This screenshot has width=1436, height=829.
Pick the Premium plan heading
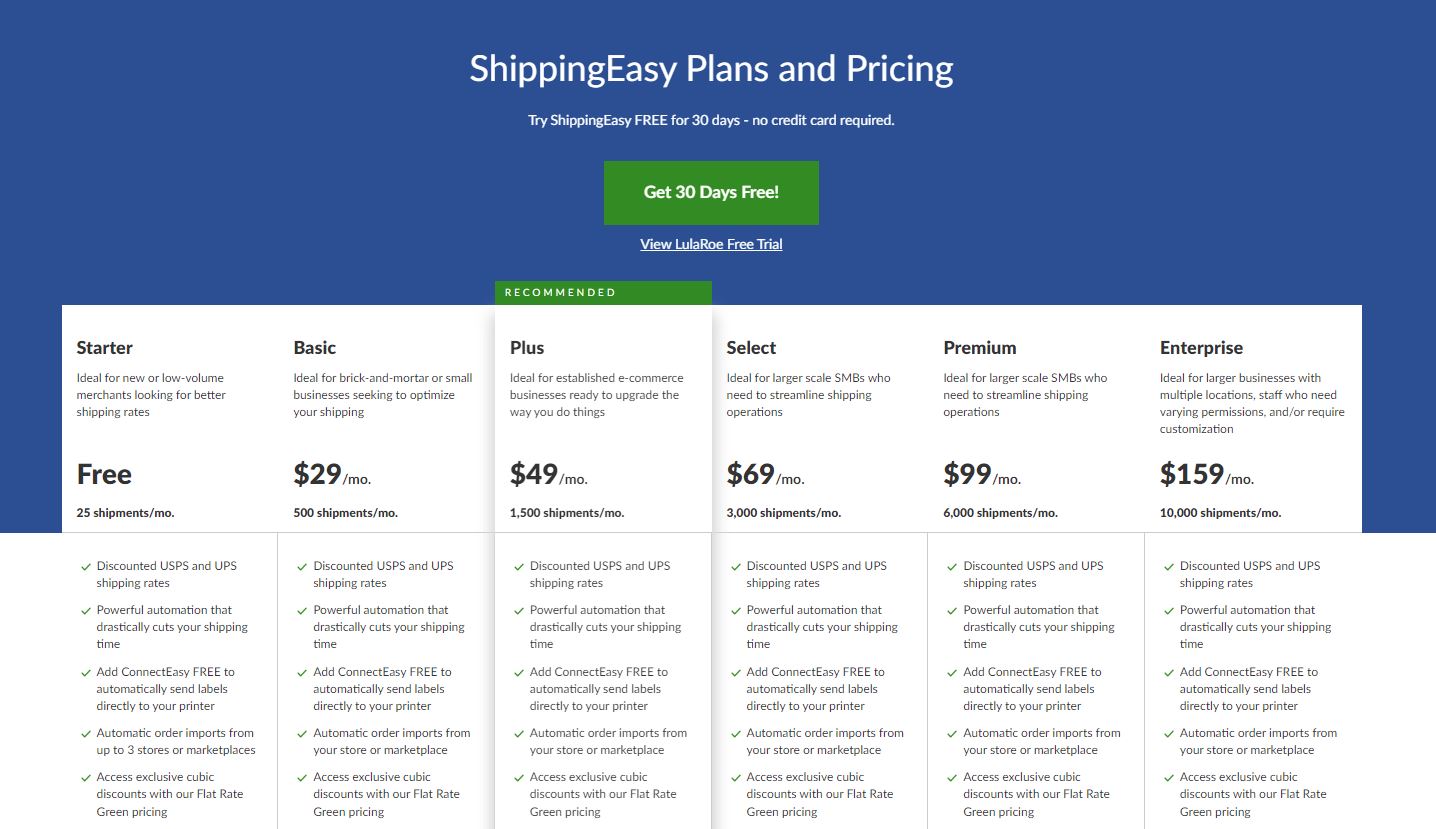pyautogui.click(x=979, y=348)
